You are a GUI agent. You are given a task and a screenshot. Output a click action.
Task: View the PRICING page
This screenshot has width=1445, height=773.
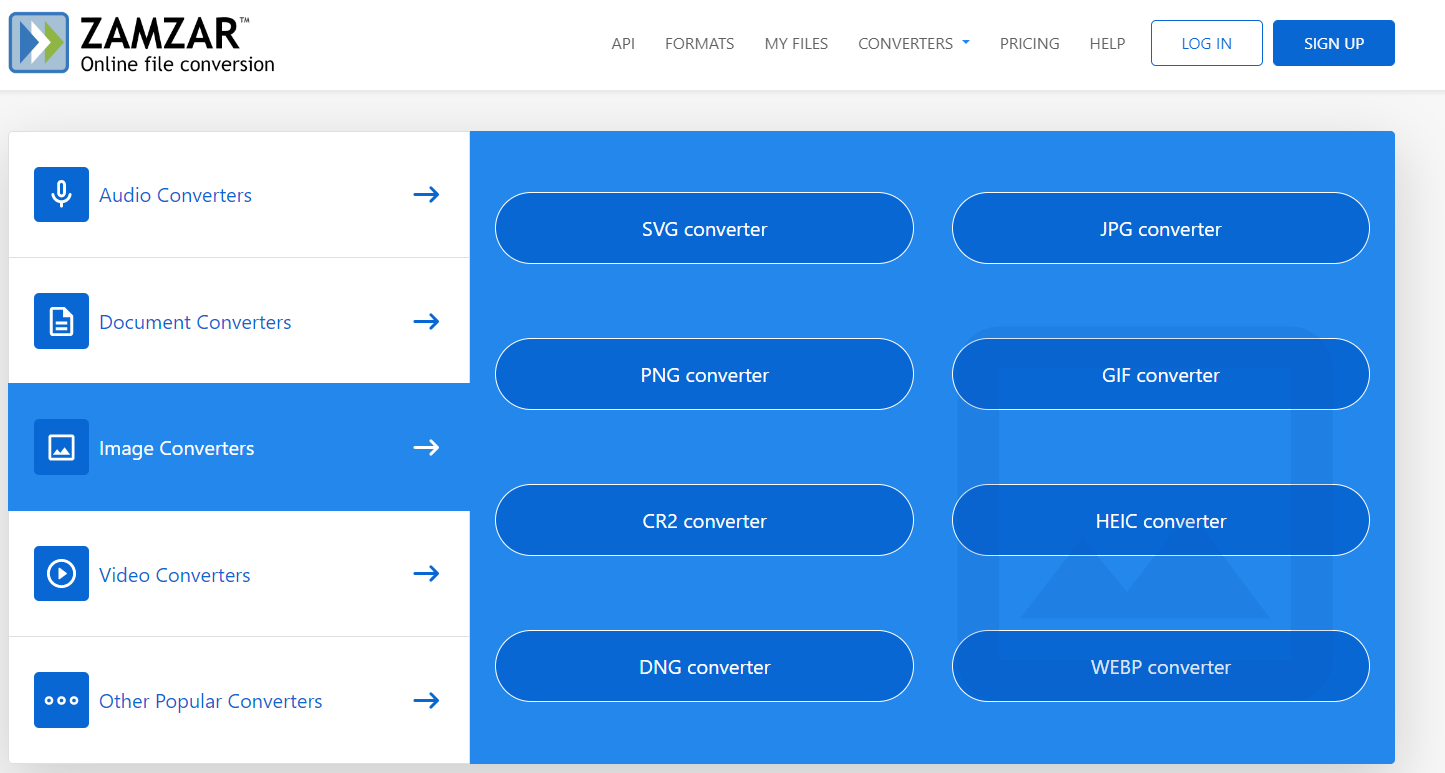[x=1030, y=44]
